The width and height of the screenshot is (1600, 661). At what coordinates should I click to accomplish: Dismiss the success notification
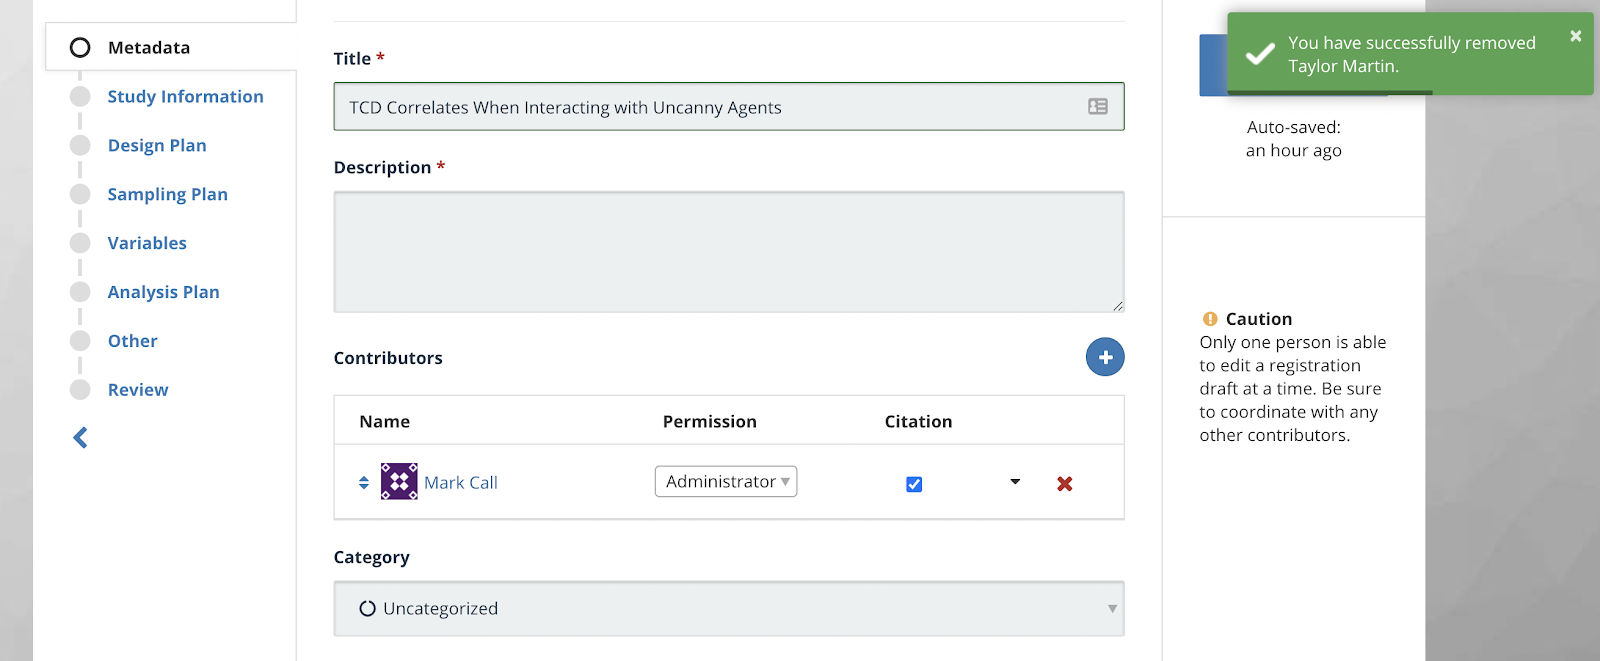[1576, 36]
